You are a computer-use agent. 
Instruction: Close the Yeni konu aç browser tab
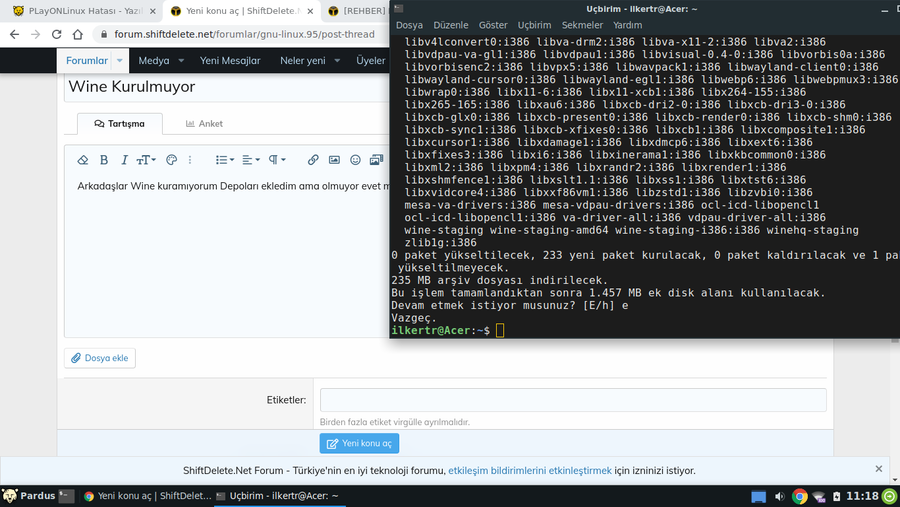click(311, 11)
